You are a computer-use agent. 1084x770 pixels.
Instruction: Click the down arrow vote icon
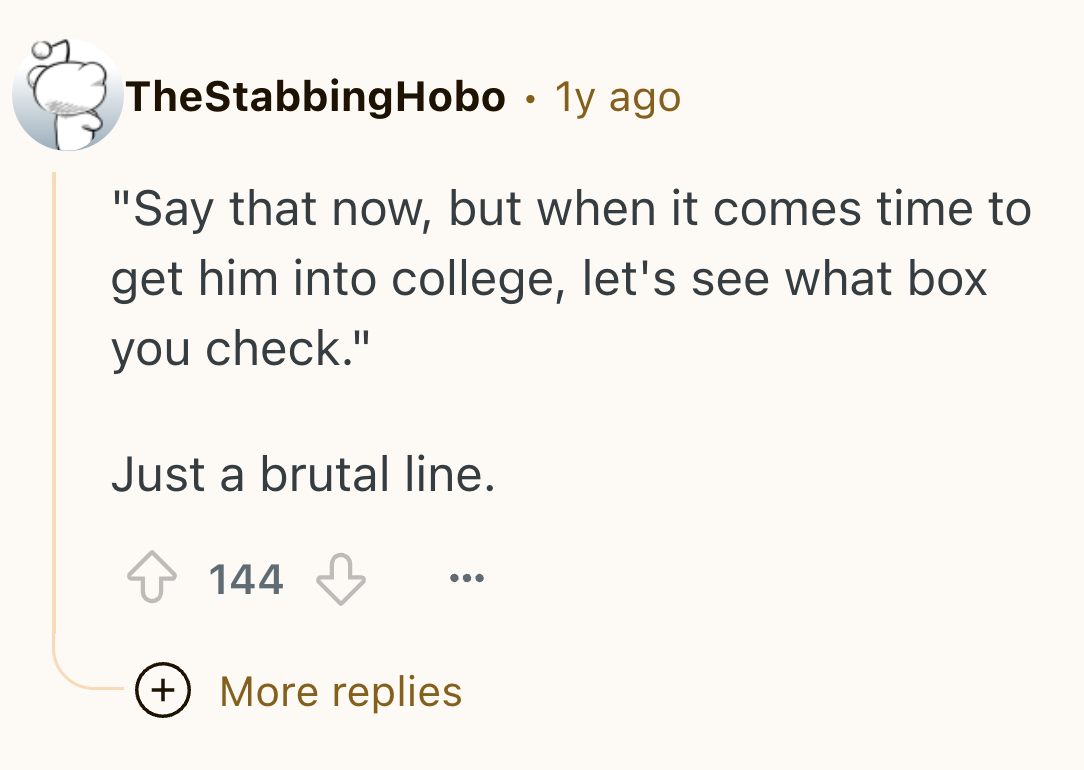(341, 579)
